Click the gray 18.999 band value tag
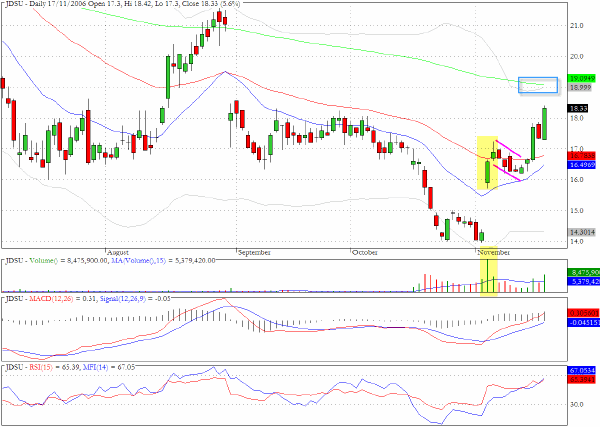The height and width of the screenshot is (427, 600). pyautogui.click(x=580, y=88)
